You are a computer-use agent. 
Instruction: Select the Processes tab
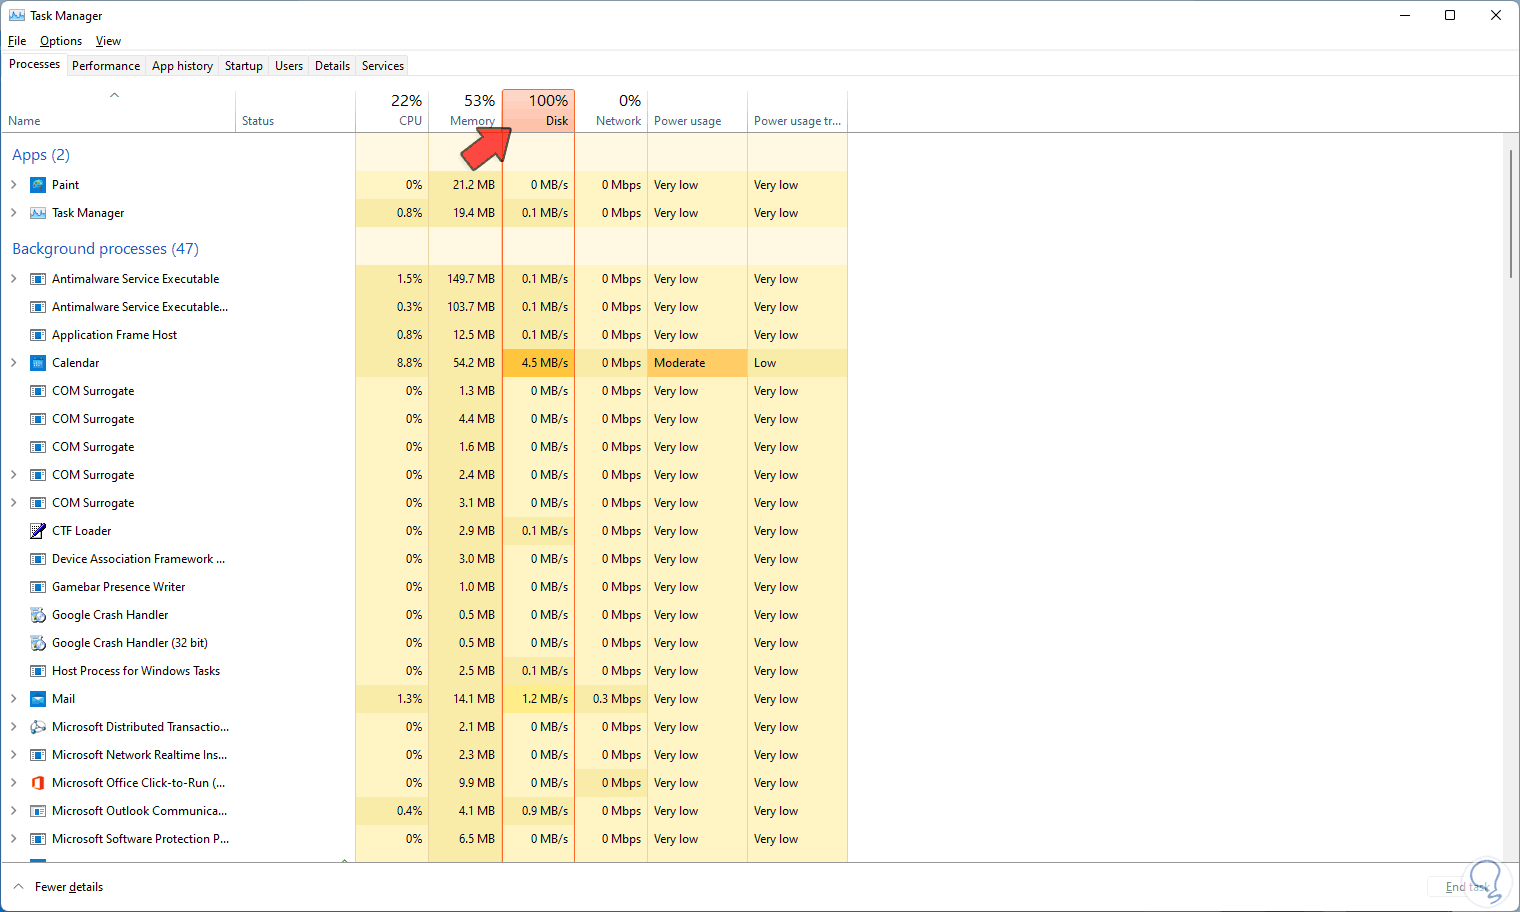point(34,64)
